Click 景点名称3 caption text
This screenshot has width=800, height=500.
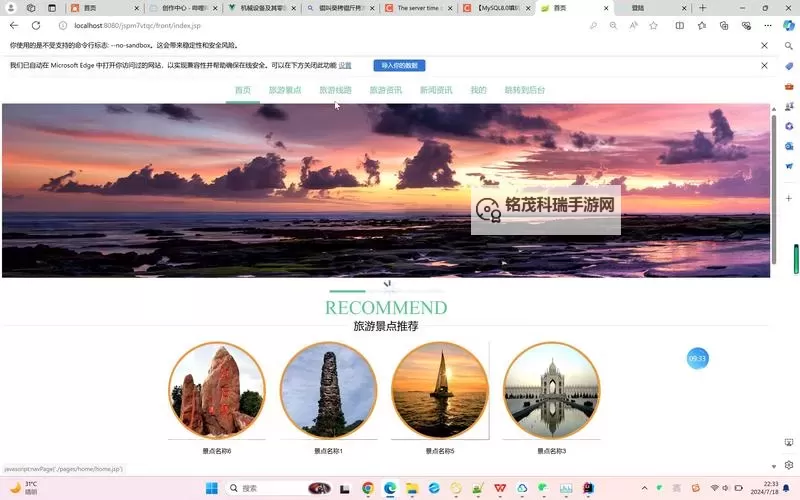point(552,451)
